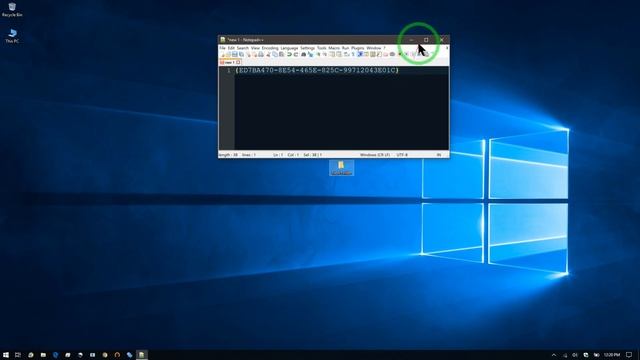Open the File menu
Viewport: 640px width, 360px height.
[x=222, y=48]
